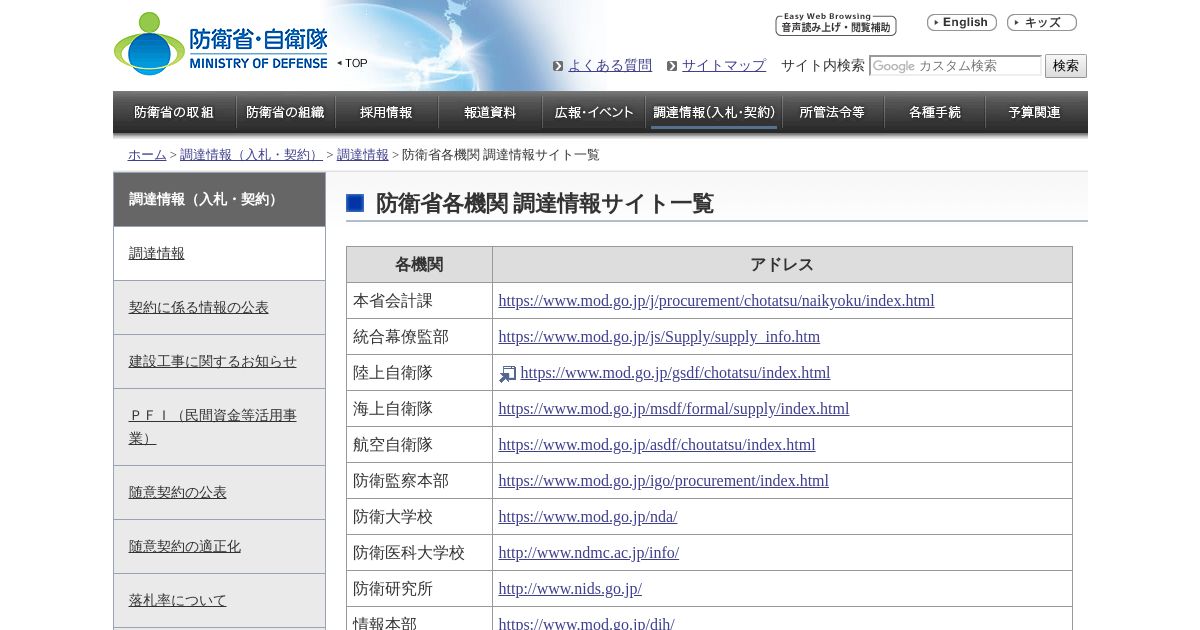The height and width of the screenshot is (630, 1200).
Task: Open 防衛省の取組 menu tab
Action: [x=174, y=112]
